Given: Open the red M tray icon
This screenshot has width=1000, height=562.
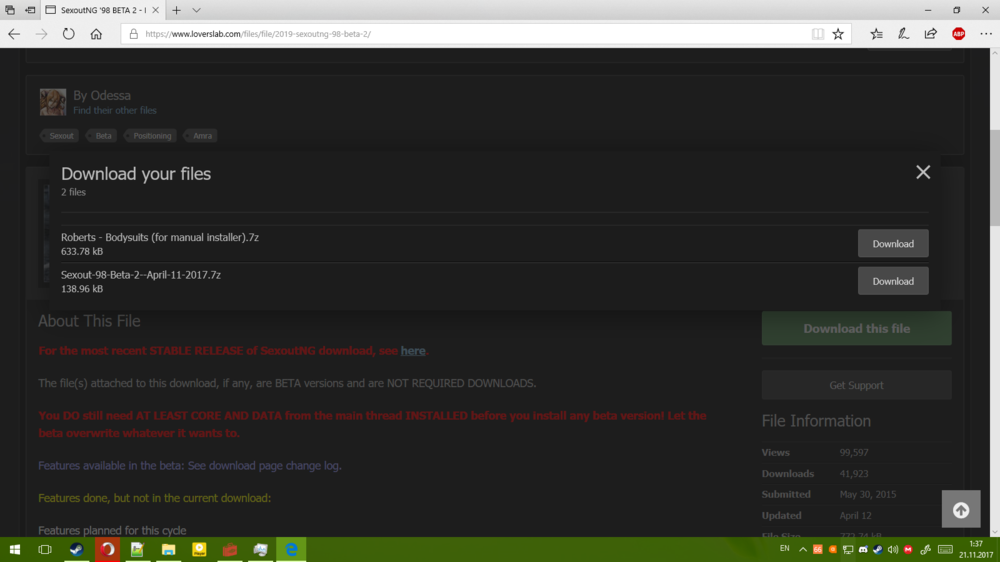Looking at the screenshot, I should [x=908, y=549].
